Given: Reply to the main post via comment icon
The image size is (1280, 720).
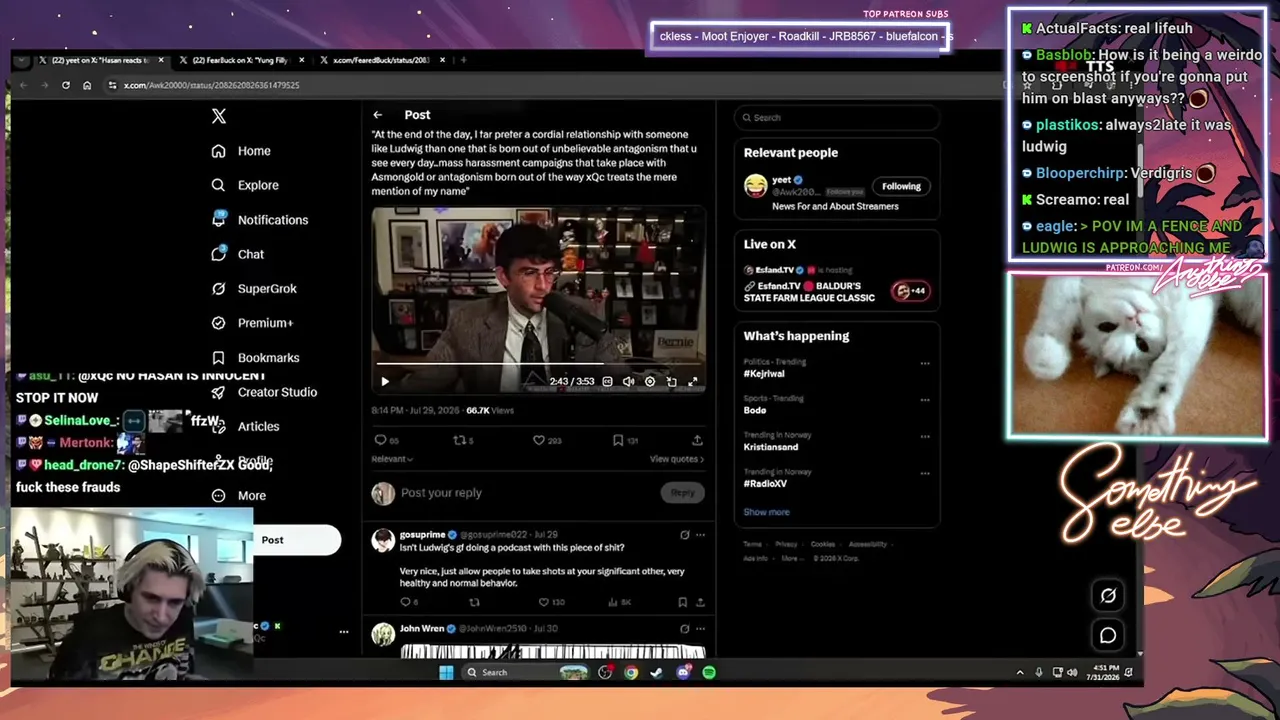Looking at the screenshot, I should tap(380, 440).
